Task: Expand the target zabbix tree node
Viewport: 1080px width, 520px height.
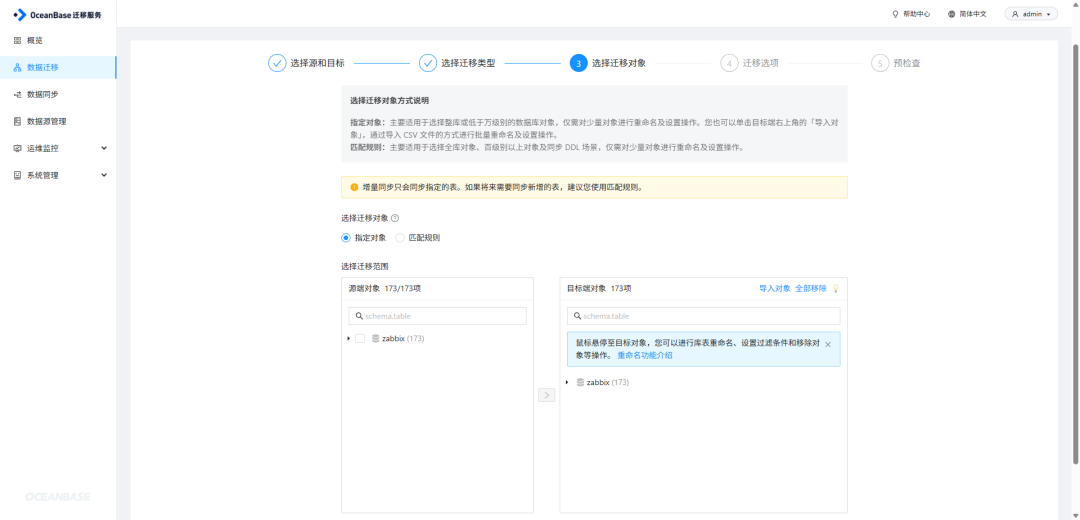Action: click(567, 382)
